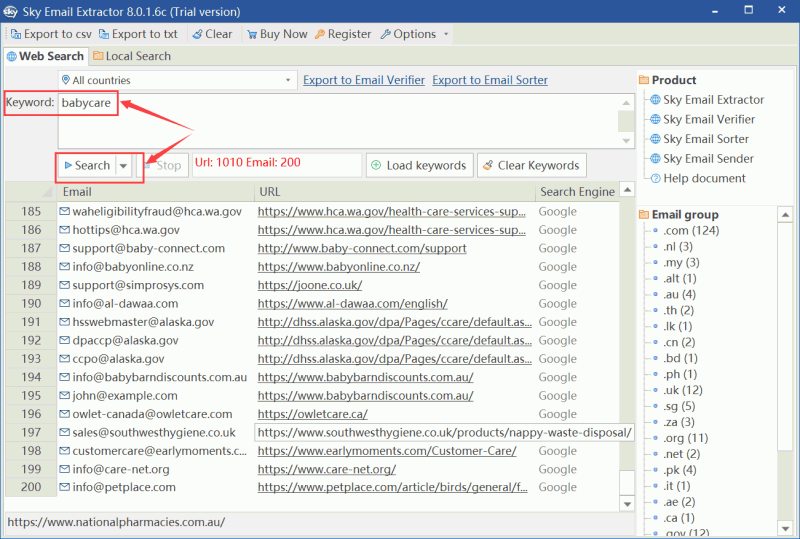The width and height of the screenshot is (800, 539).
Task: Switch to the Web Search tab
Action: (45, 56)
